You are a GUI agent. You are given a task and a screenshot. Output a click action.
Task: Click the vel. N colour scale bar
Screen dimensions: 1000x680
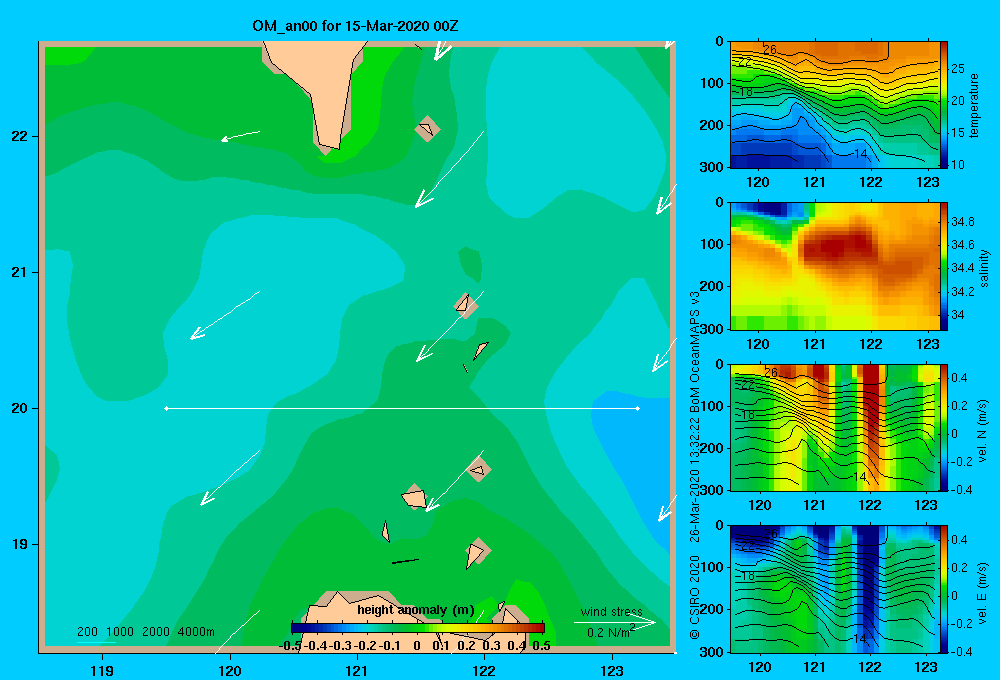coord(944,427)
